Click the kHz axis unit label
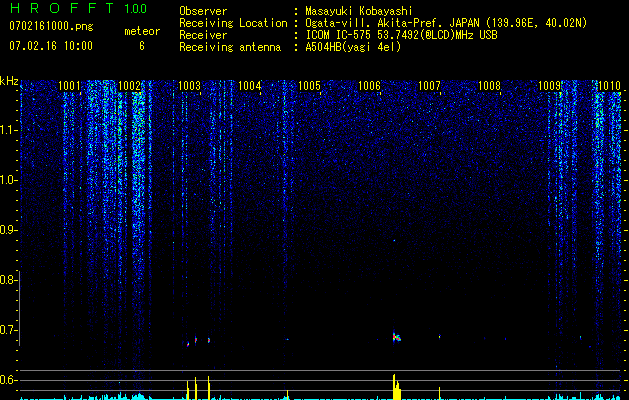This screenshot has width=629, height=400. 9,81
